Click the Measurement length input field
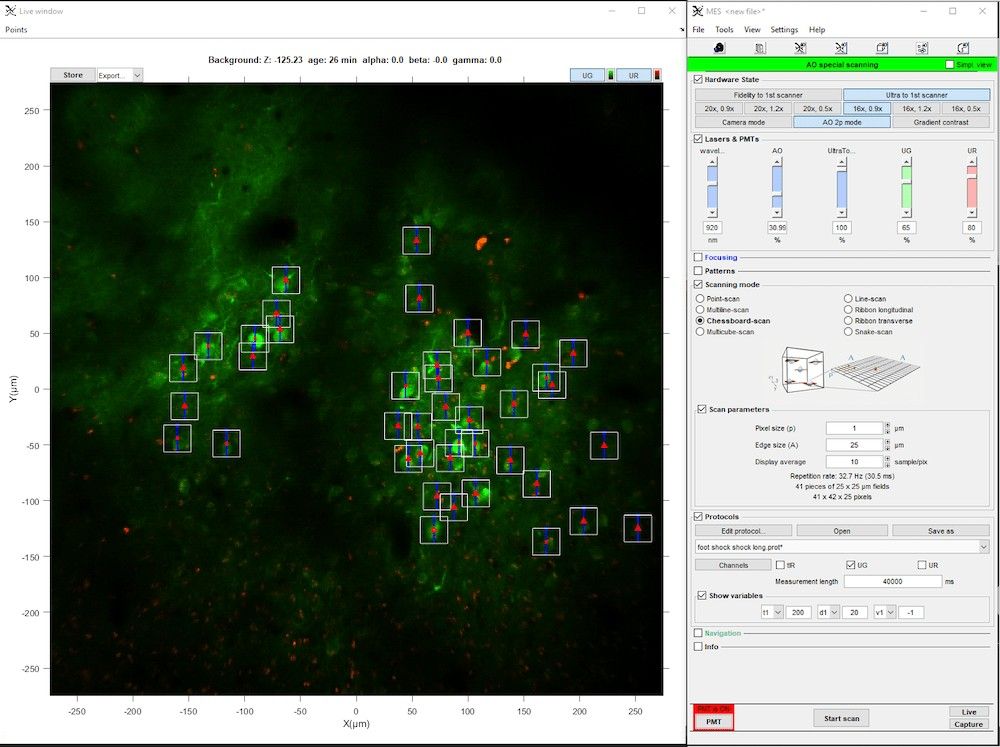Viewport: 1000px width, 747px height. (892, 581)
